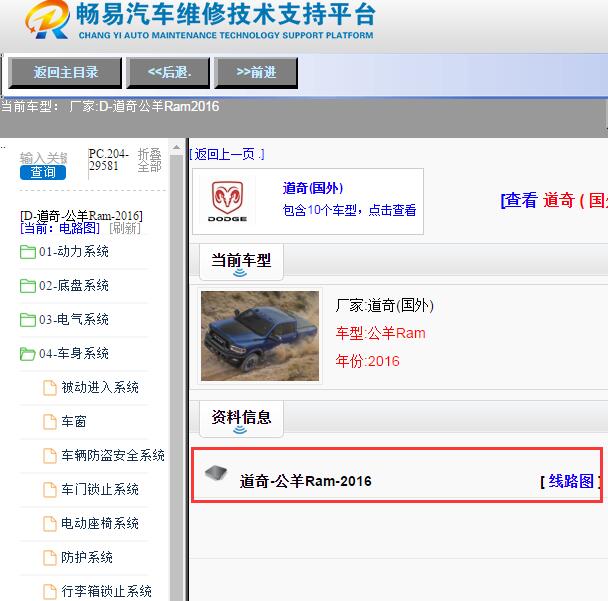Image resolution: width=608 pixels, height=601 pixels.
Task: Click the 行李箱锁止系统 document icon
Action: coord(50,591)
